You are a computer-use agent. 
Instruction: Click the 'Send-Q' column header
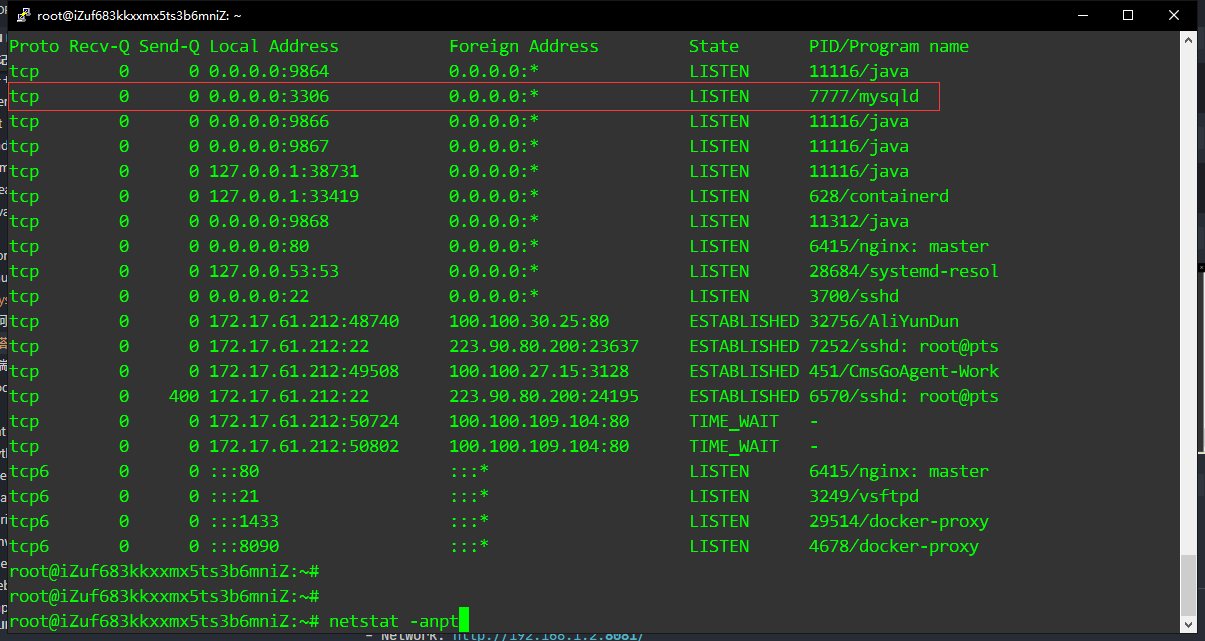[x=169, y=46]
